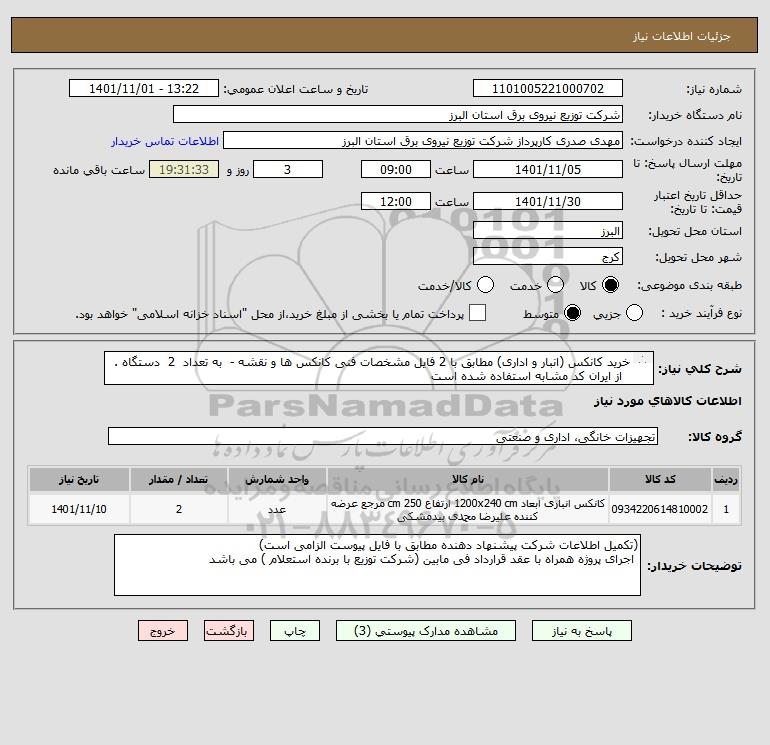
Task: Click the واحد شمارش column header
Action: point(277,479)
